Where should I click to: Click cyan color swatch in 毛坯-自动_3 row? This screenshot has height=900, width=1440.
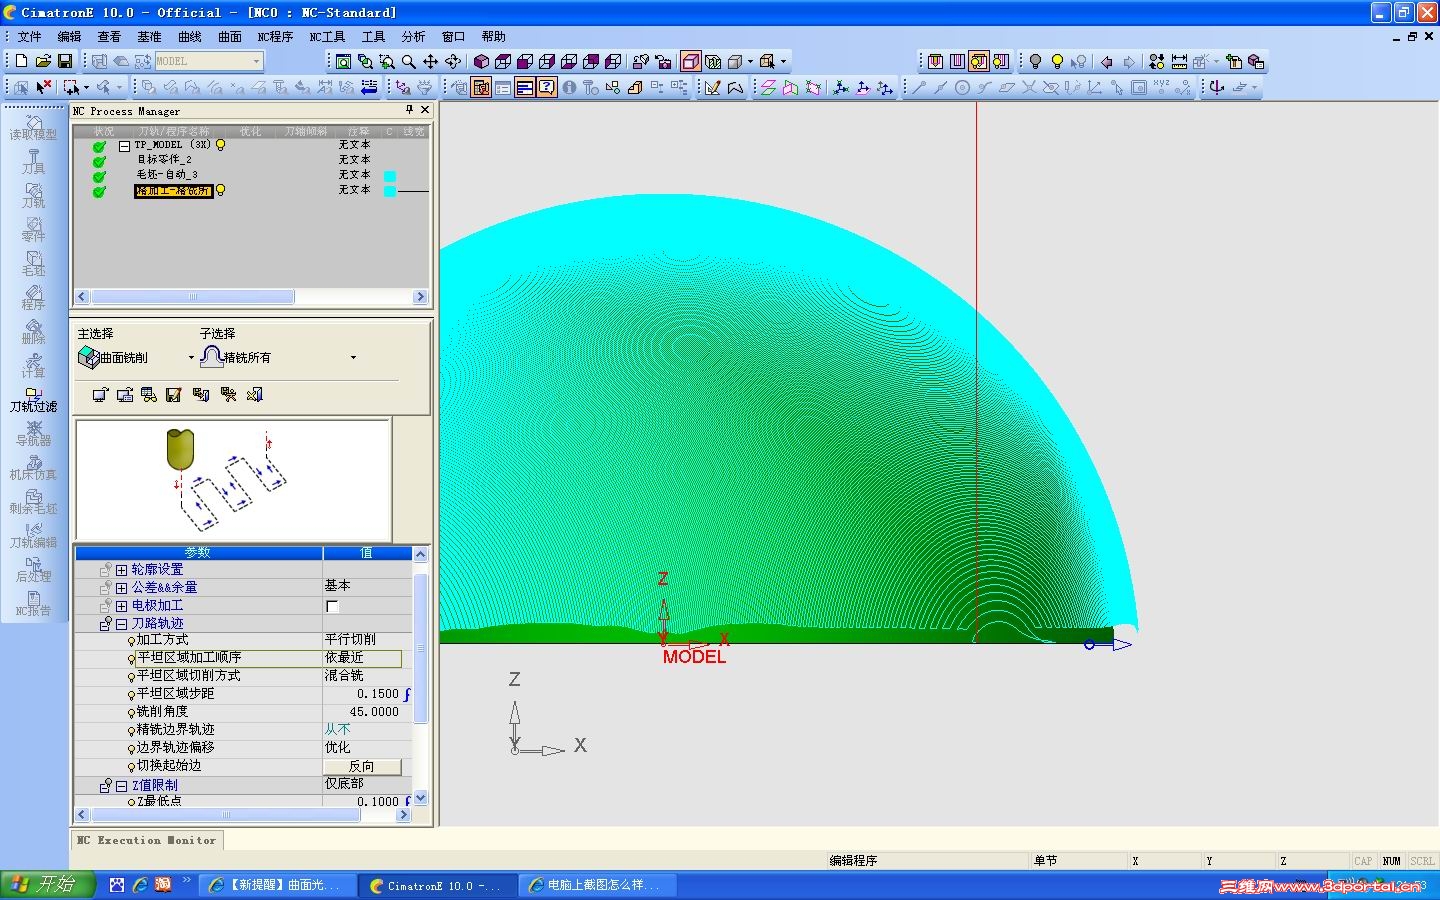click(x=390, y=176)
